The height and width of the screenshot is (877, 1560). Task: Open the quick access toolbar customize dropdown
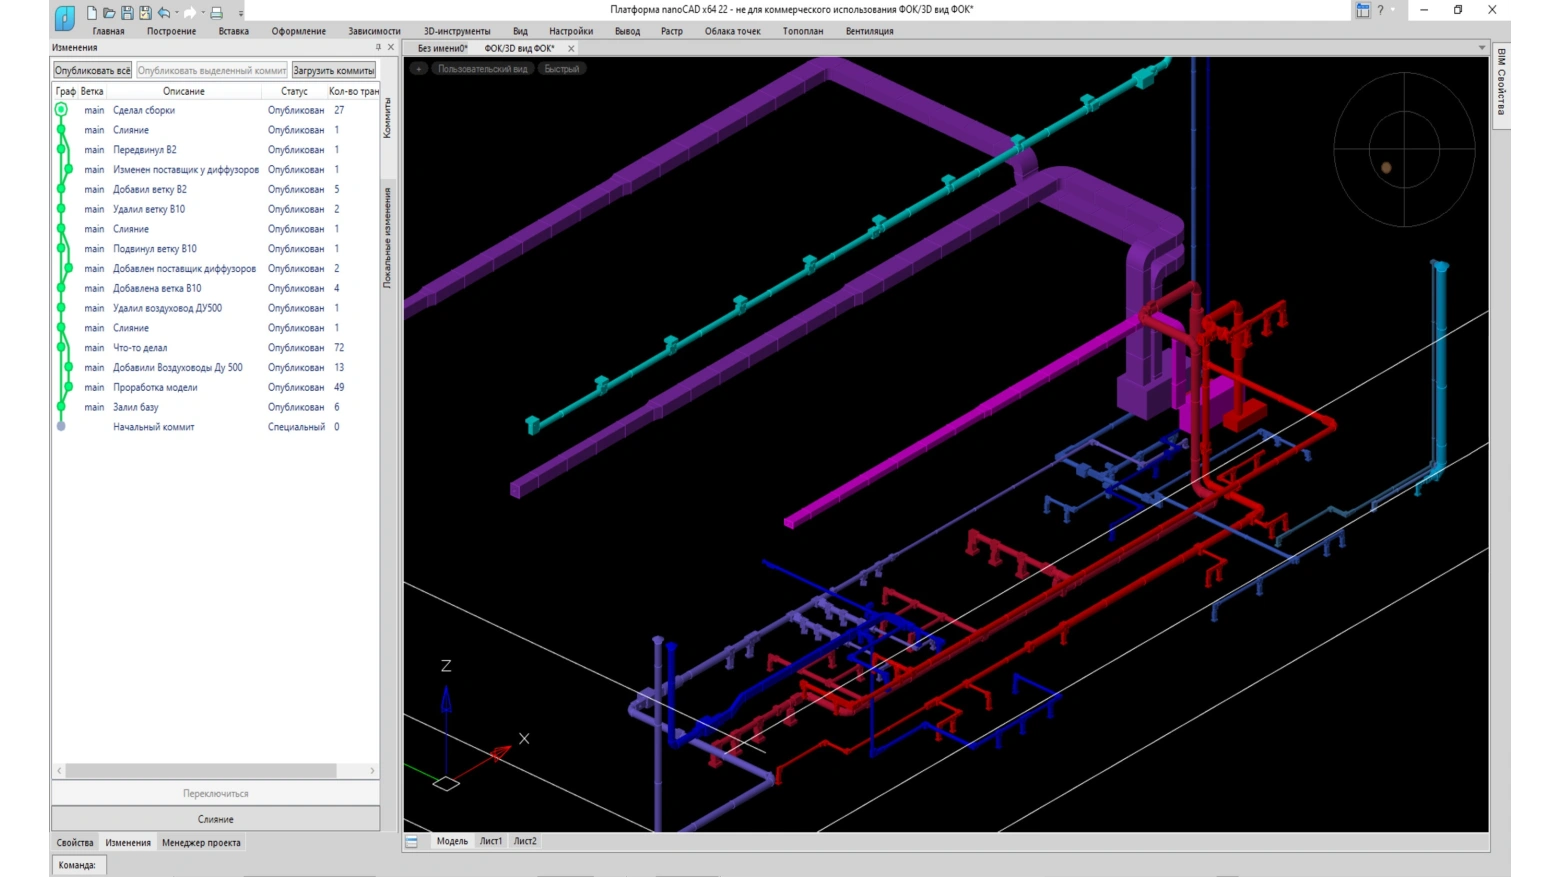pyautogui.click(x=241, y=14)
